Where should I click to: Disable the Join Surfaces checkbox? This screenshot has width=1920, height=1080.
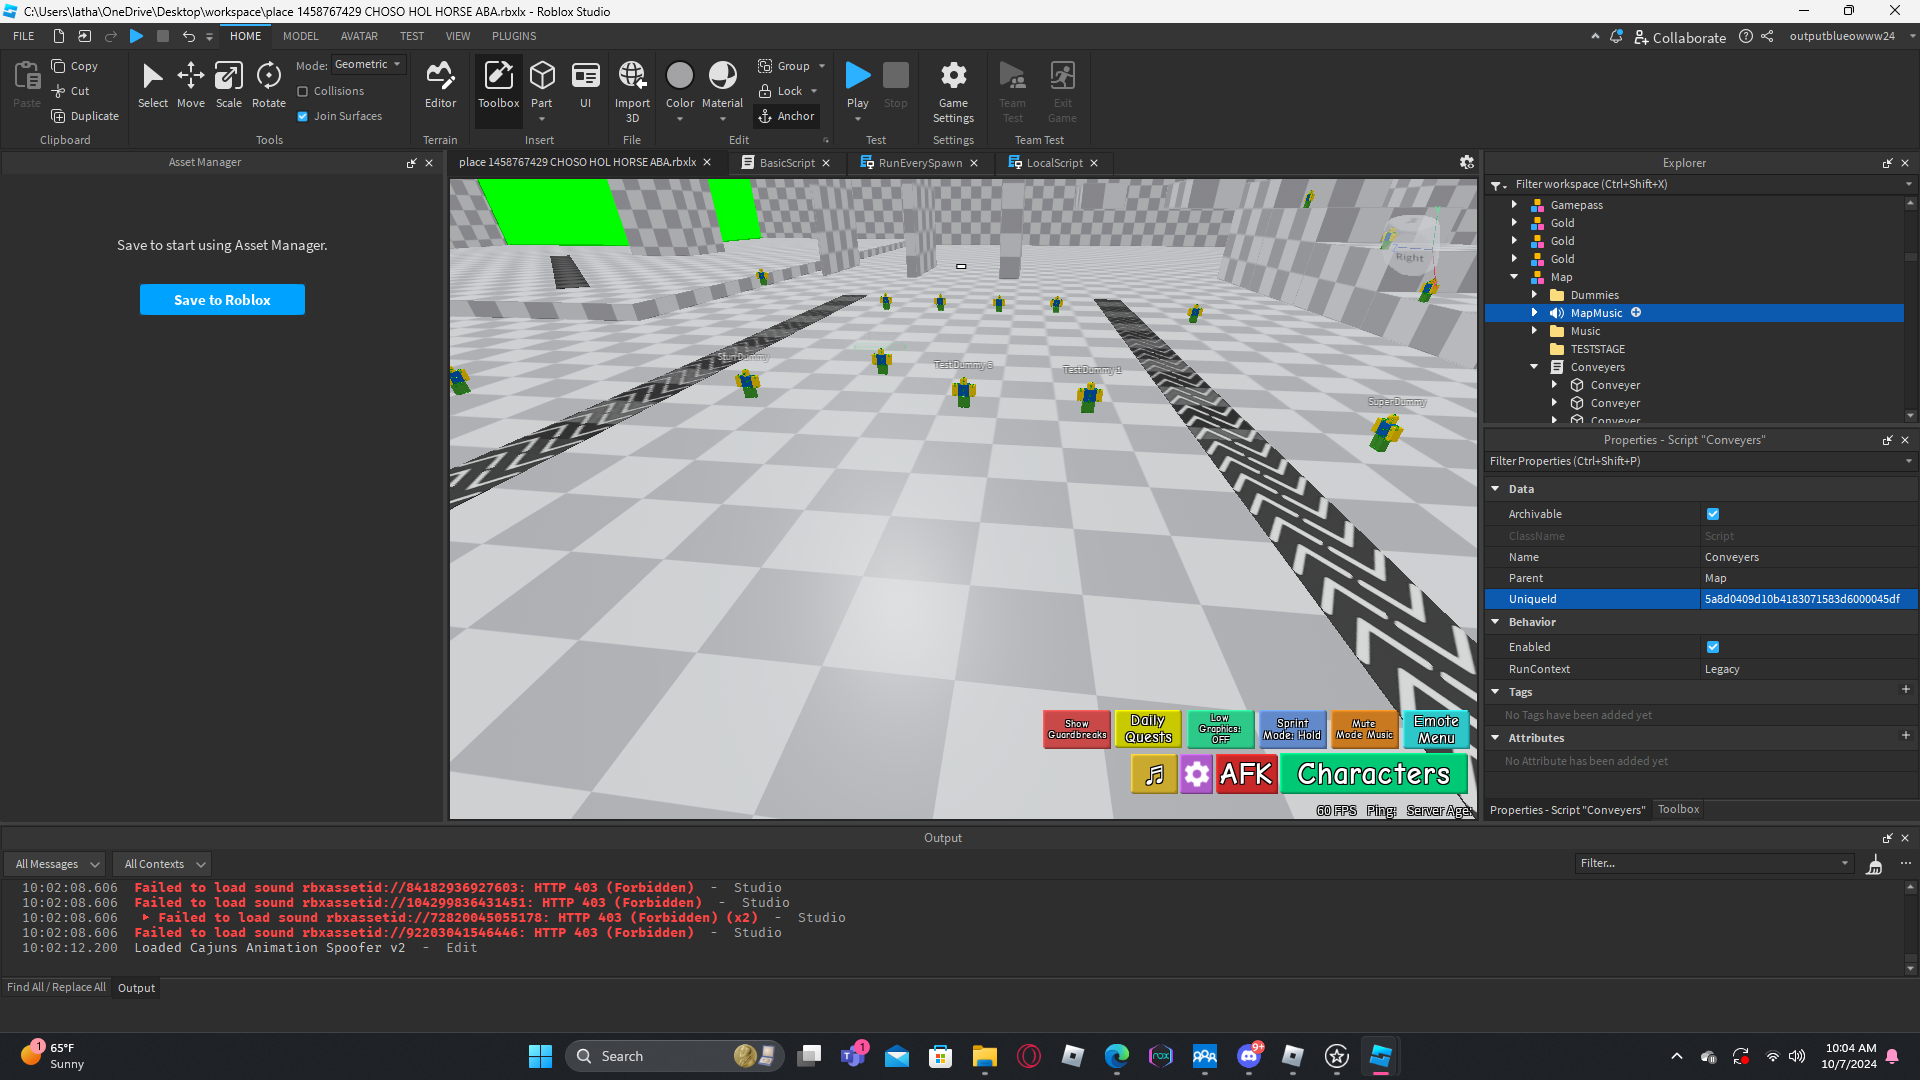point(303,116)
